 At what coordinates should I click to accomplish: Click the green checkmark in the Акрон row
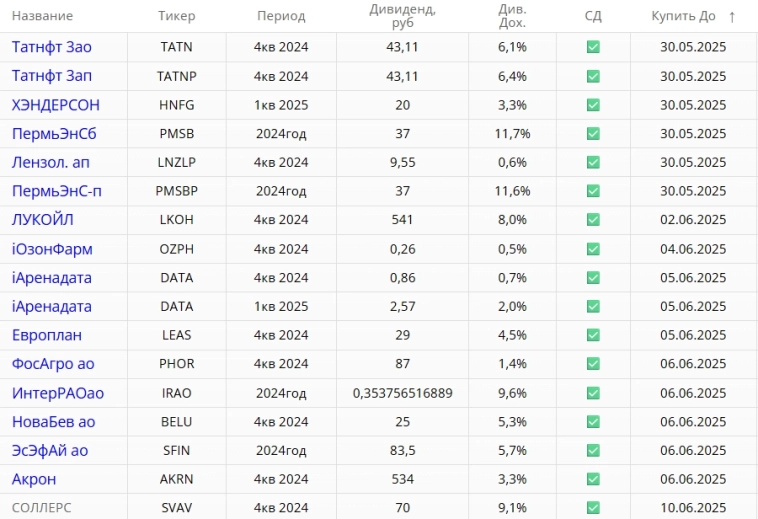pyautogui.click(x=593, y=479)
